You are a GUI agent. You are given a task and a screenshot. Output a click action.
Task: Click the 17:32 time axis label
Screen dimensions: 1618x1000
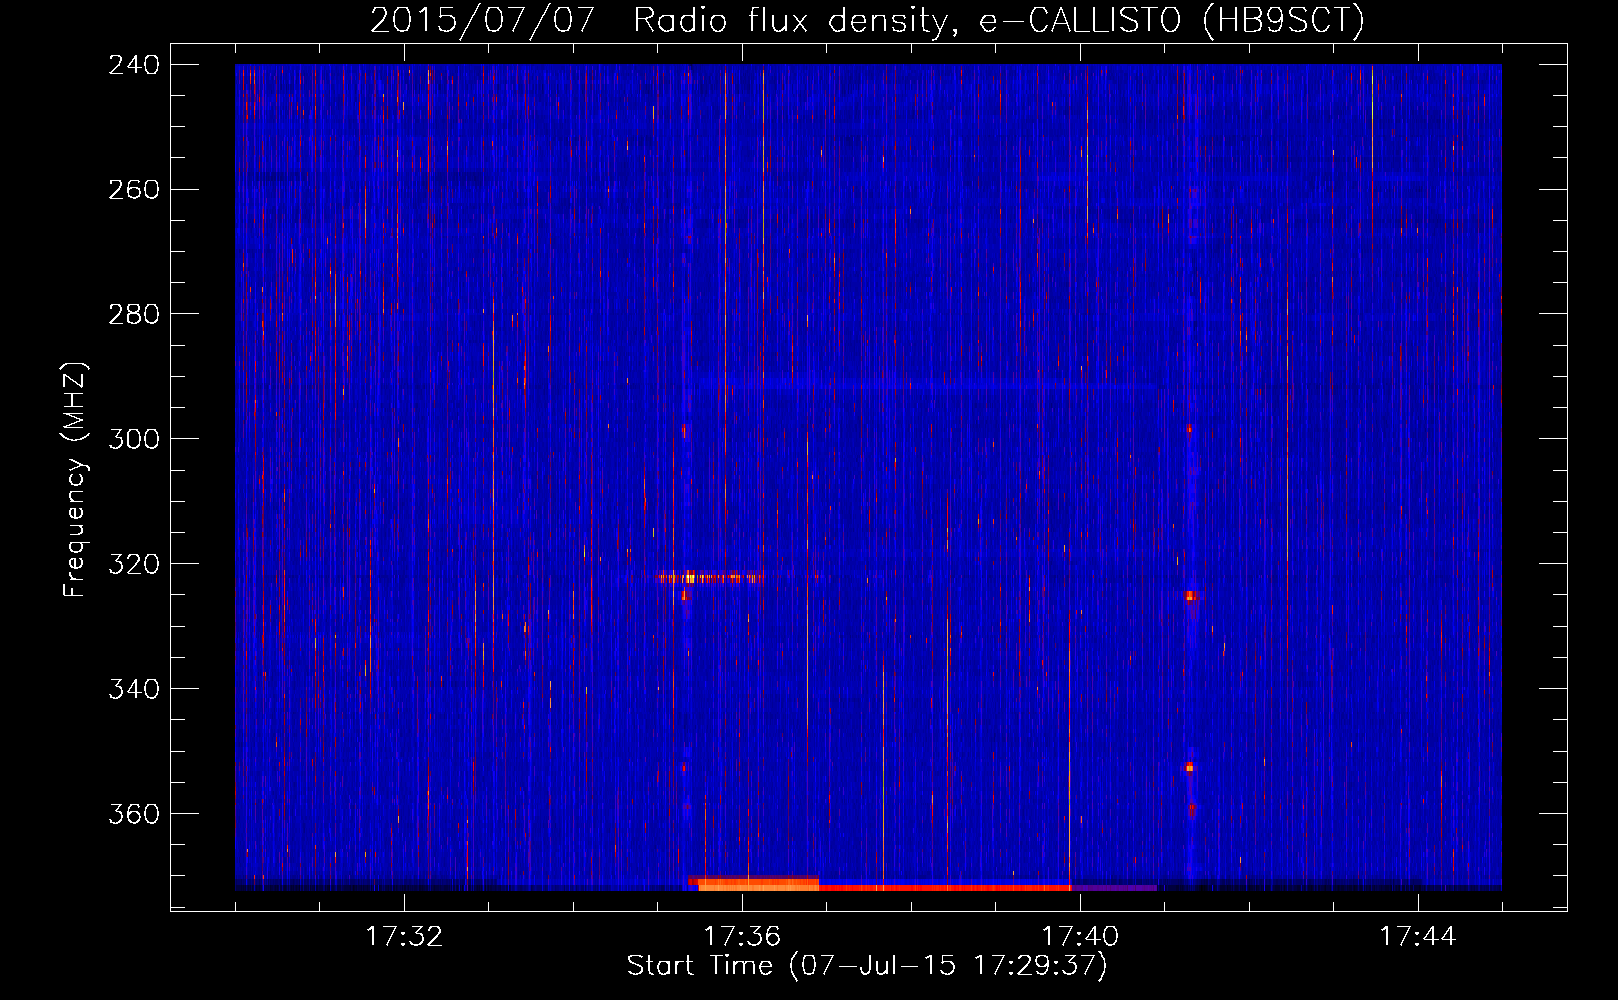404,936
